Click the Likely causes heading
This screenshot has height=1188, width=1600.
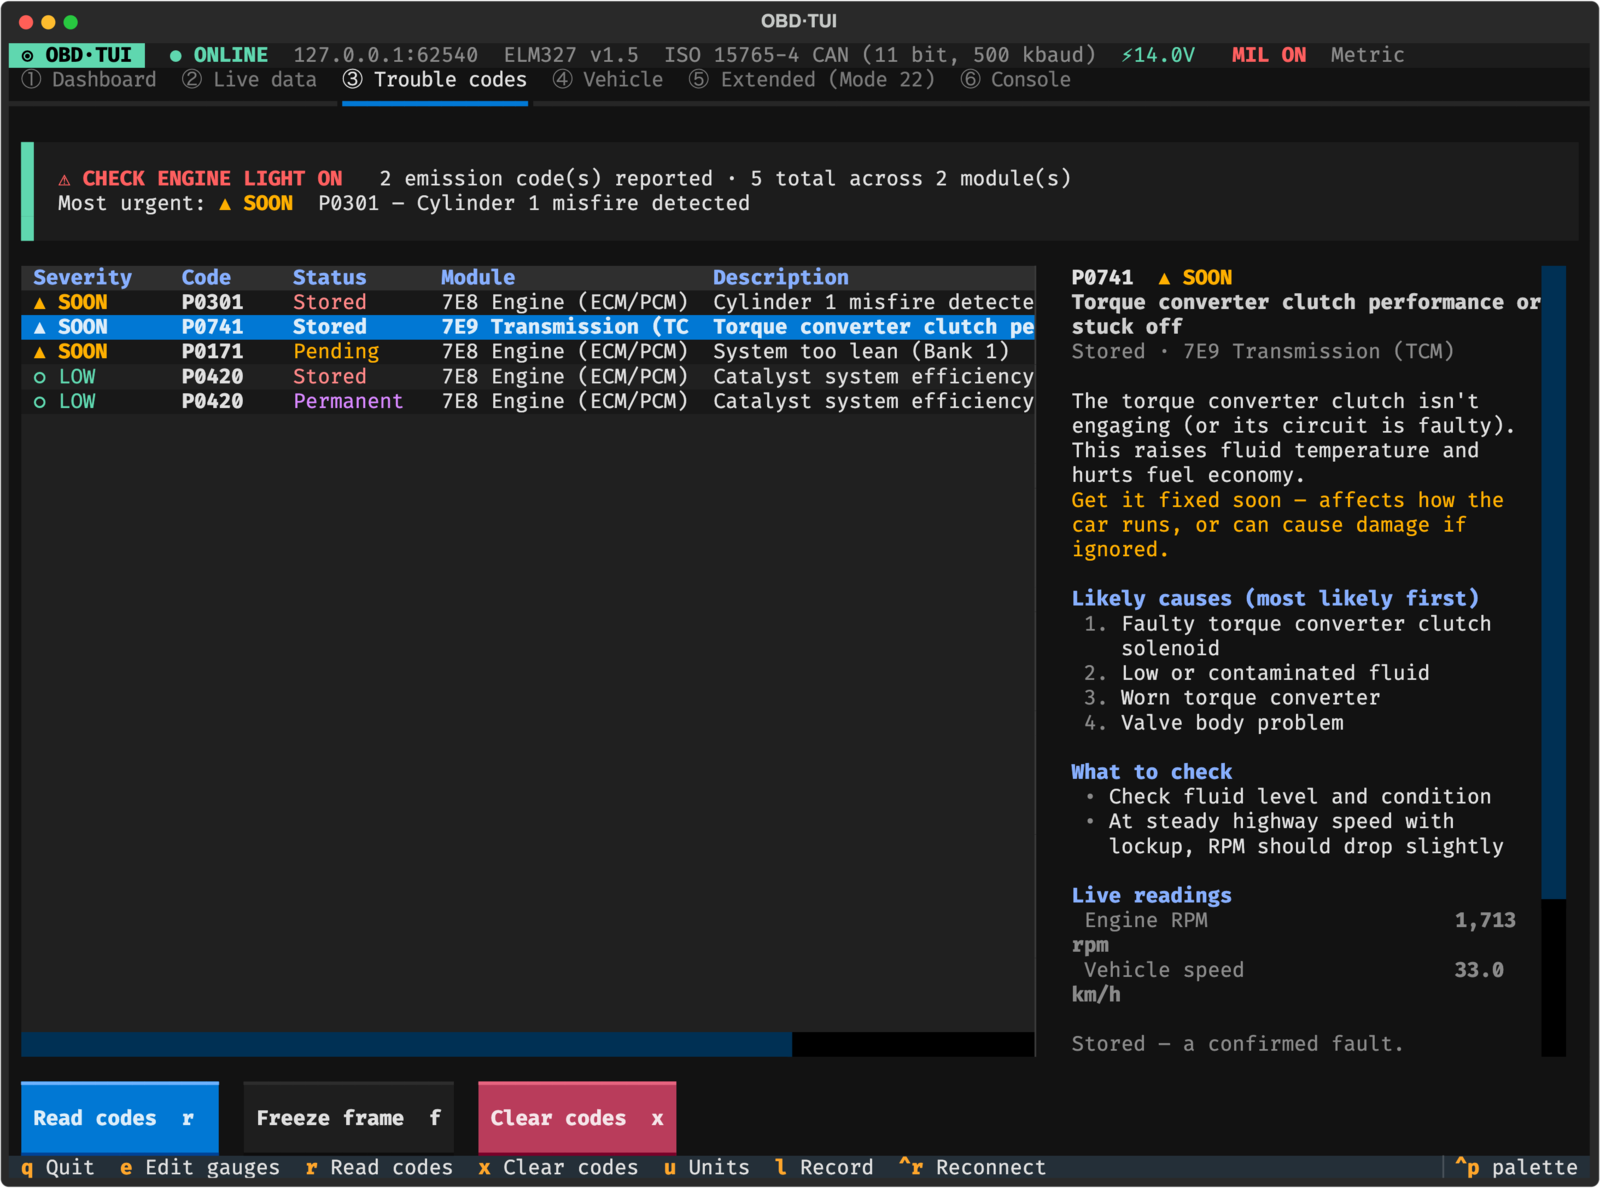pos(1275,598)
